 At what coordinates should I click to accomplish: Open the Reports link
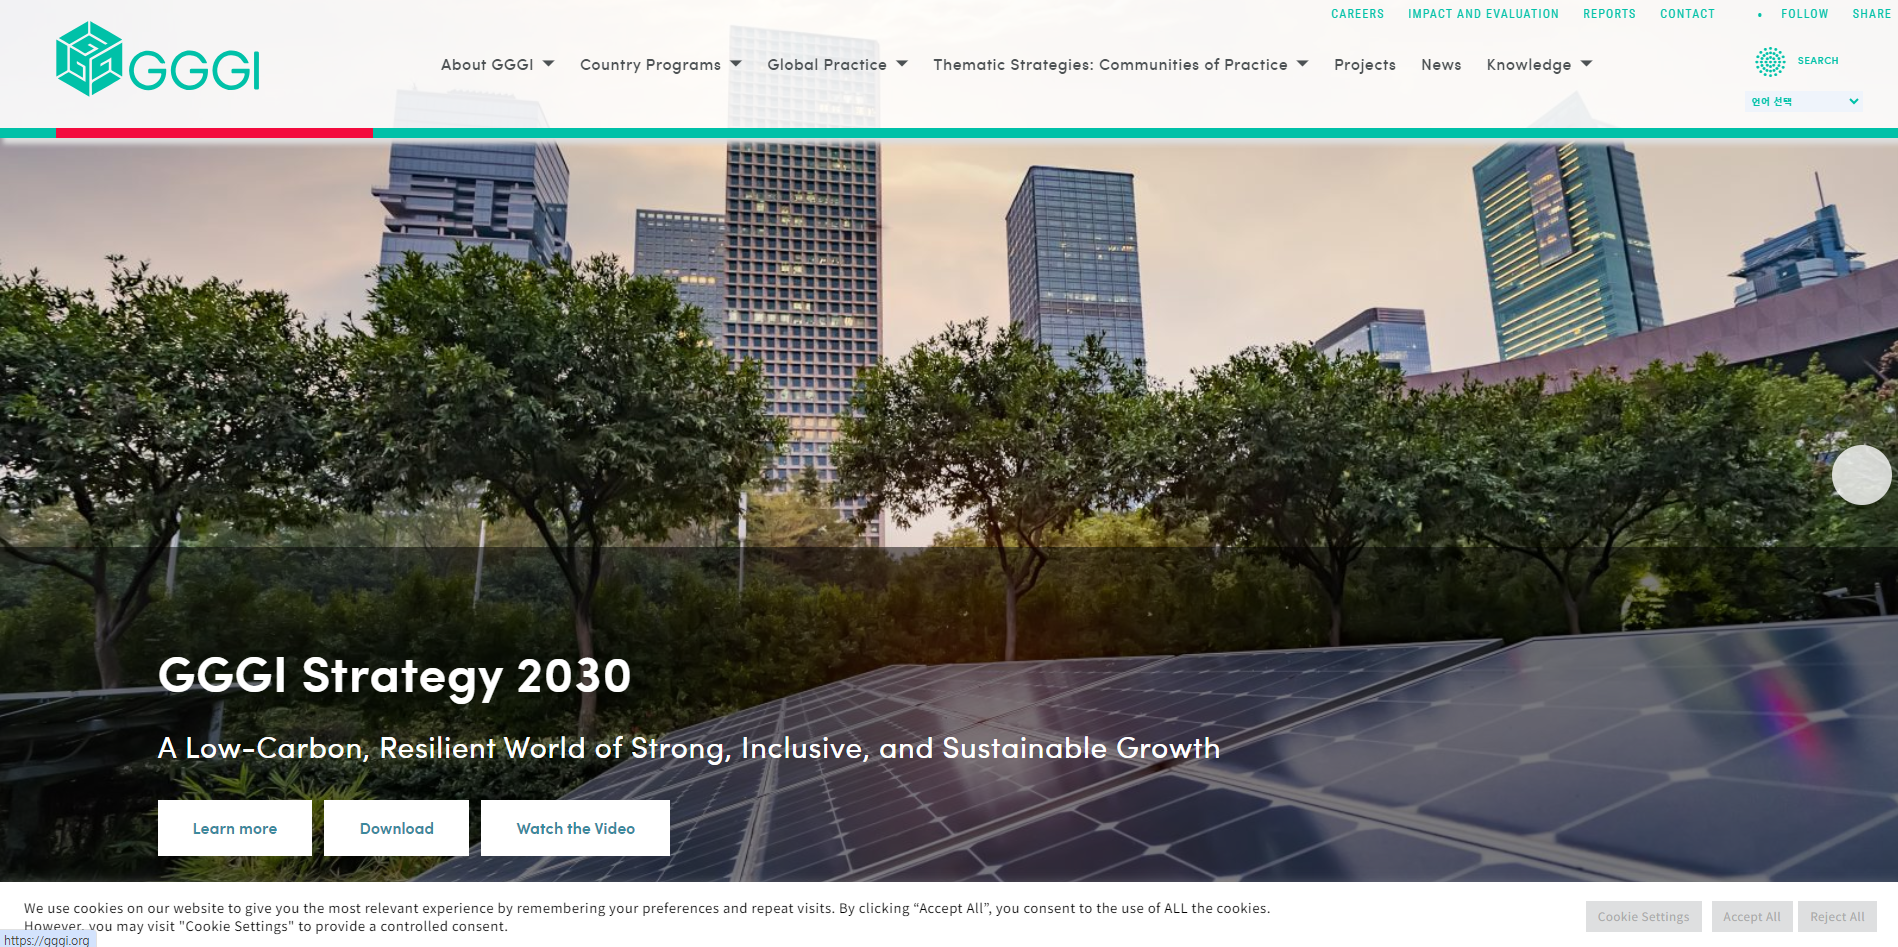(x=1609, y=14)
